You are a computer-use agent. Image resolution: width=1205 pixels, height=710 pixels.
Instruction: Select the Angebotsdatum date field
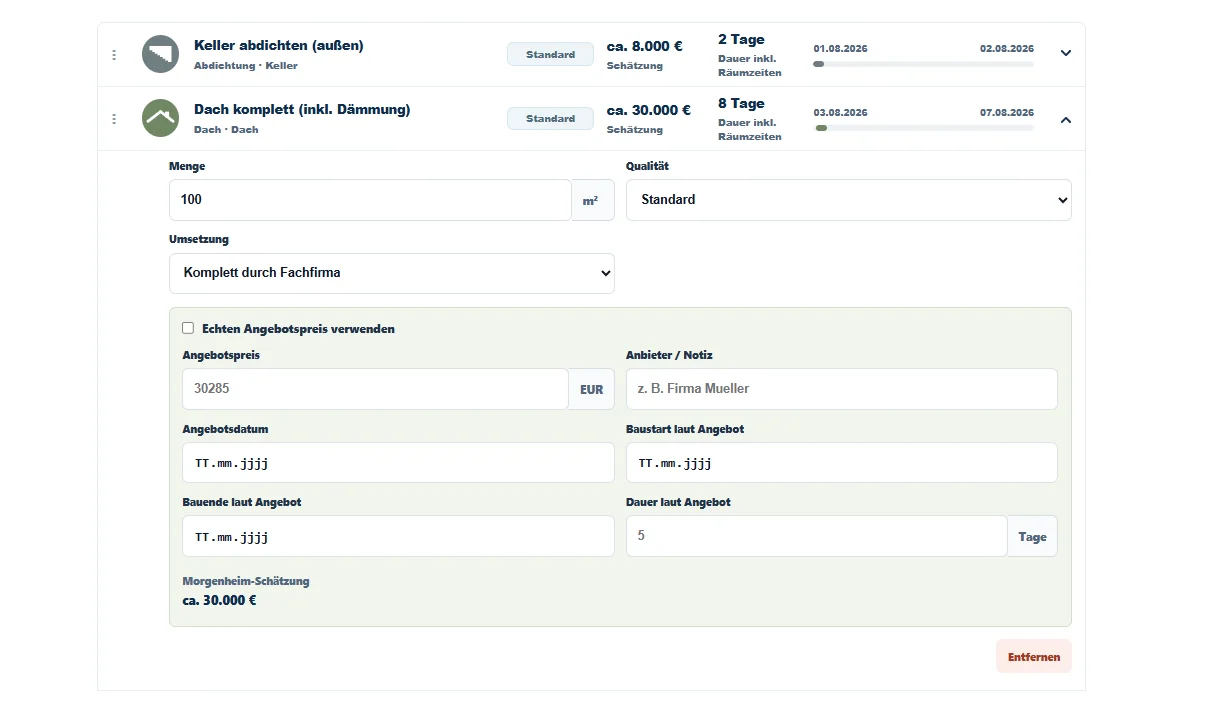[398, 463]
